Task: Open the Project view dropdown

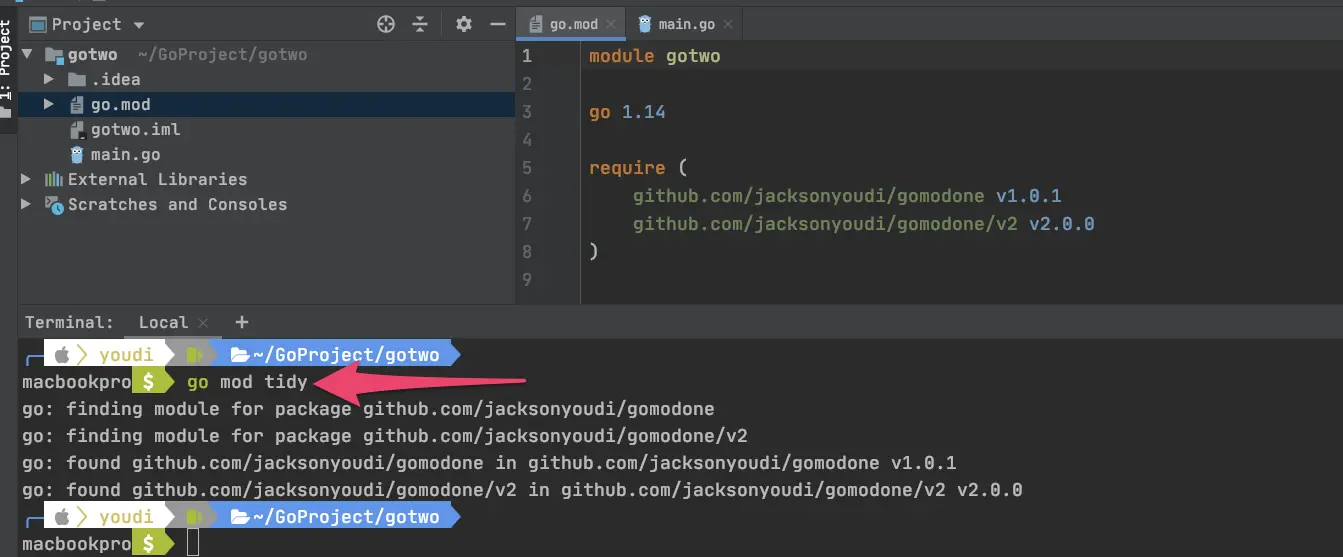Action: (138, 25)
